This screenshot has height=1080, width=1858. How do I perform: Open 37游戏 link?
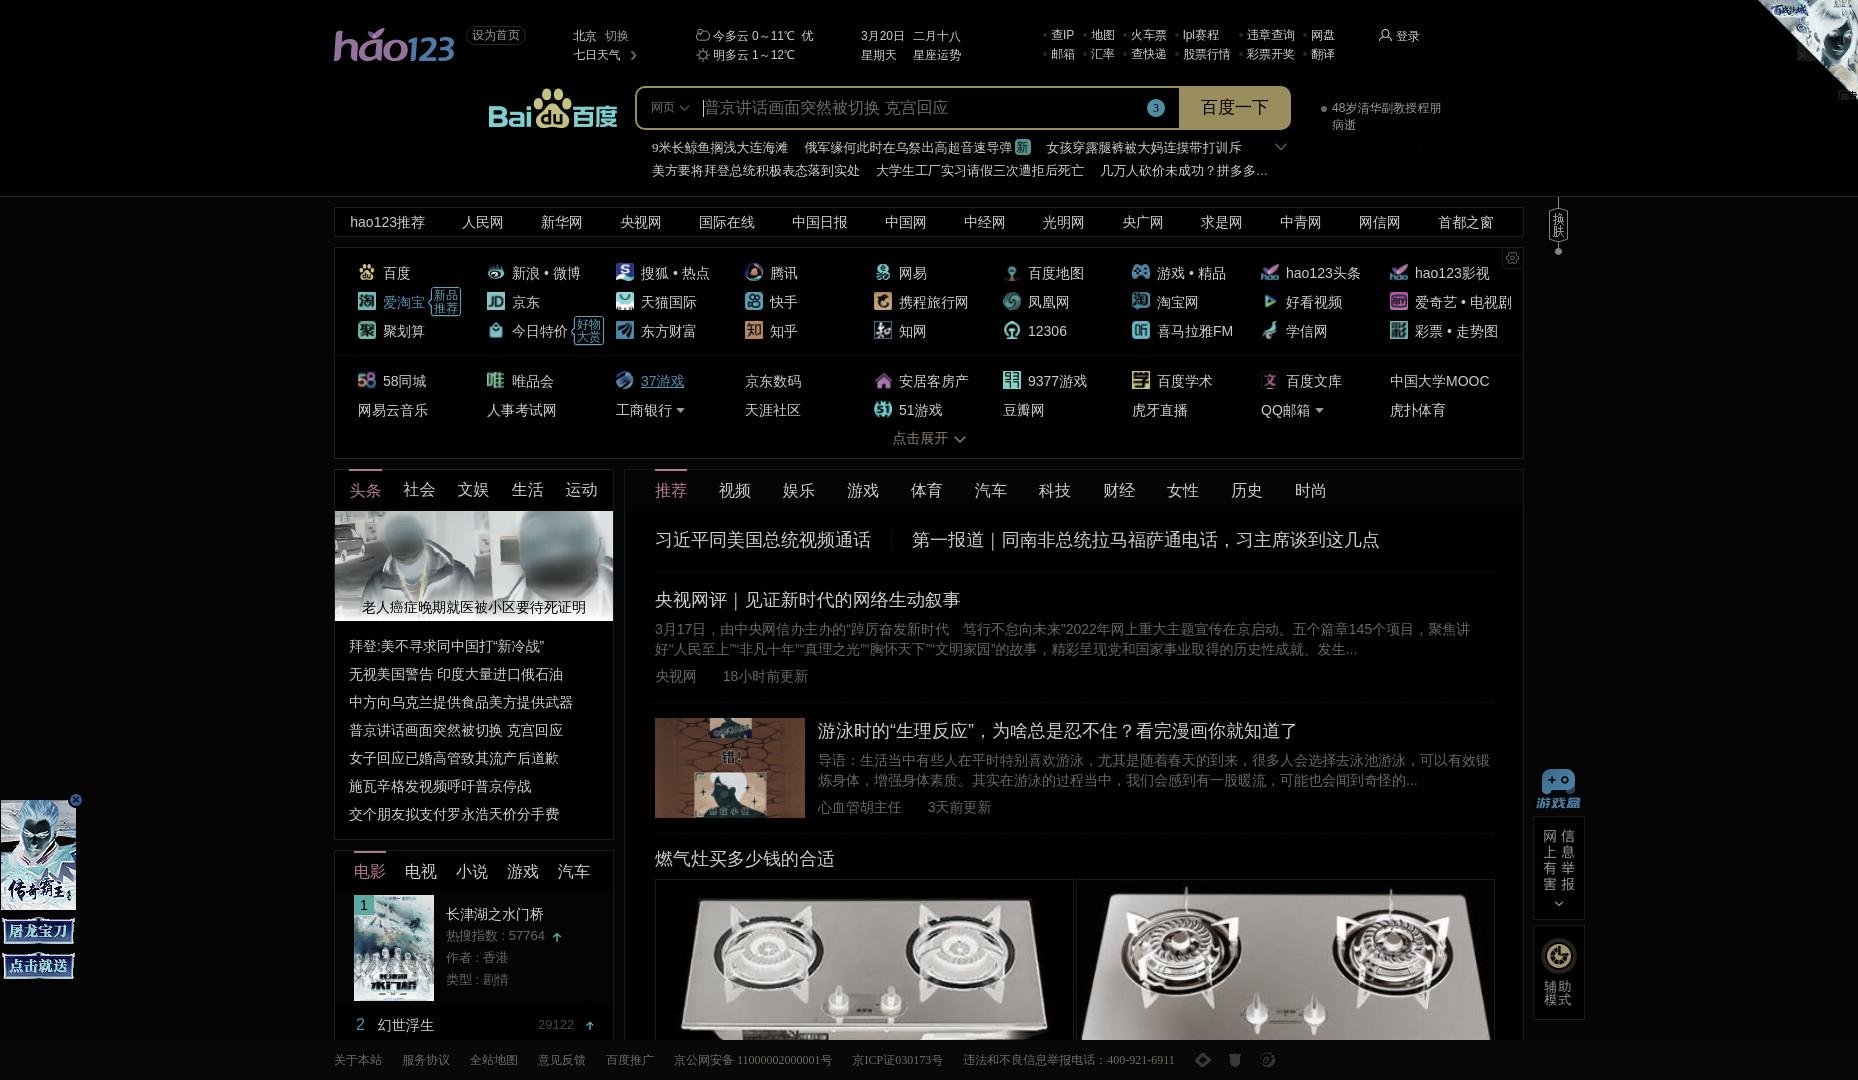coord(662,381)
